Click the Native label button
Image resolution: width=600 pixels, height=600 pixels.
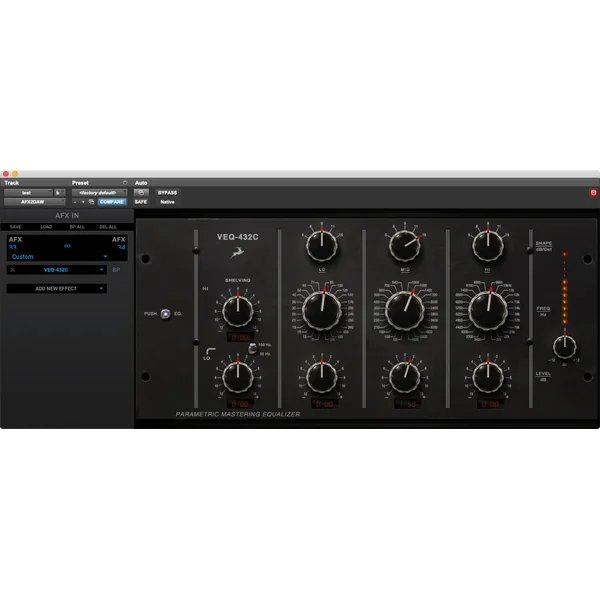pyautogui.click(x=167, y=202)
